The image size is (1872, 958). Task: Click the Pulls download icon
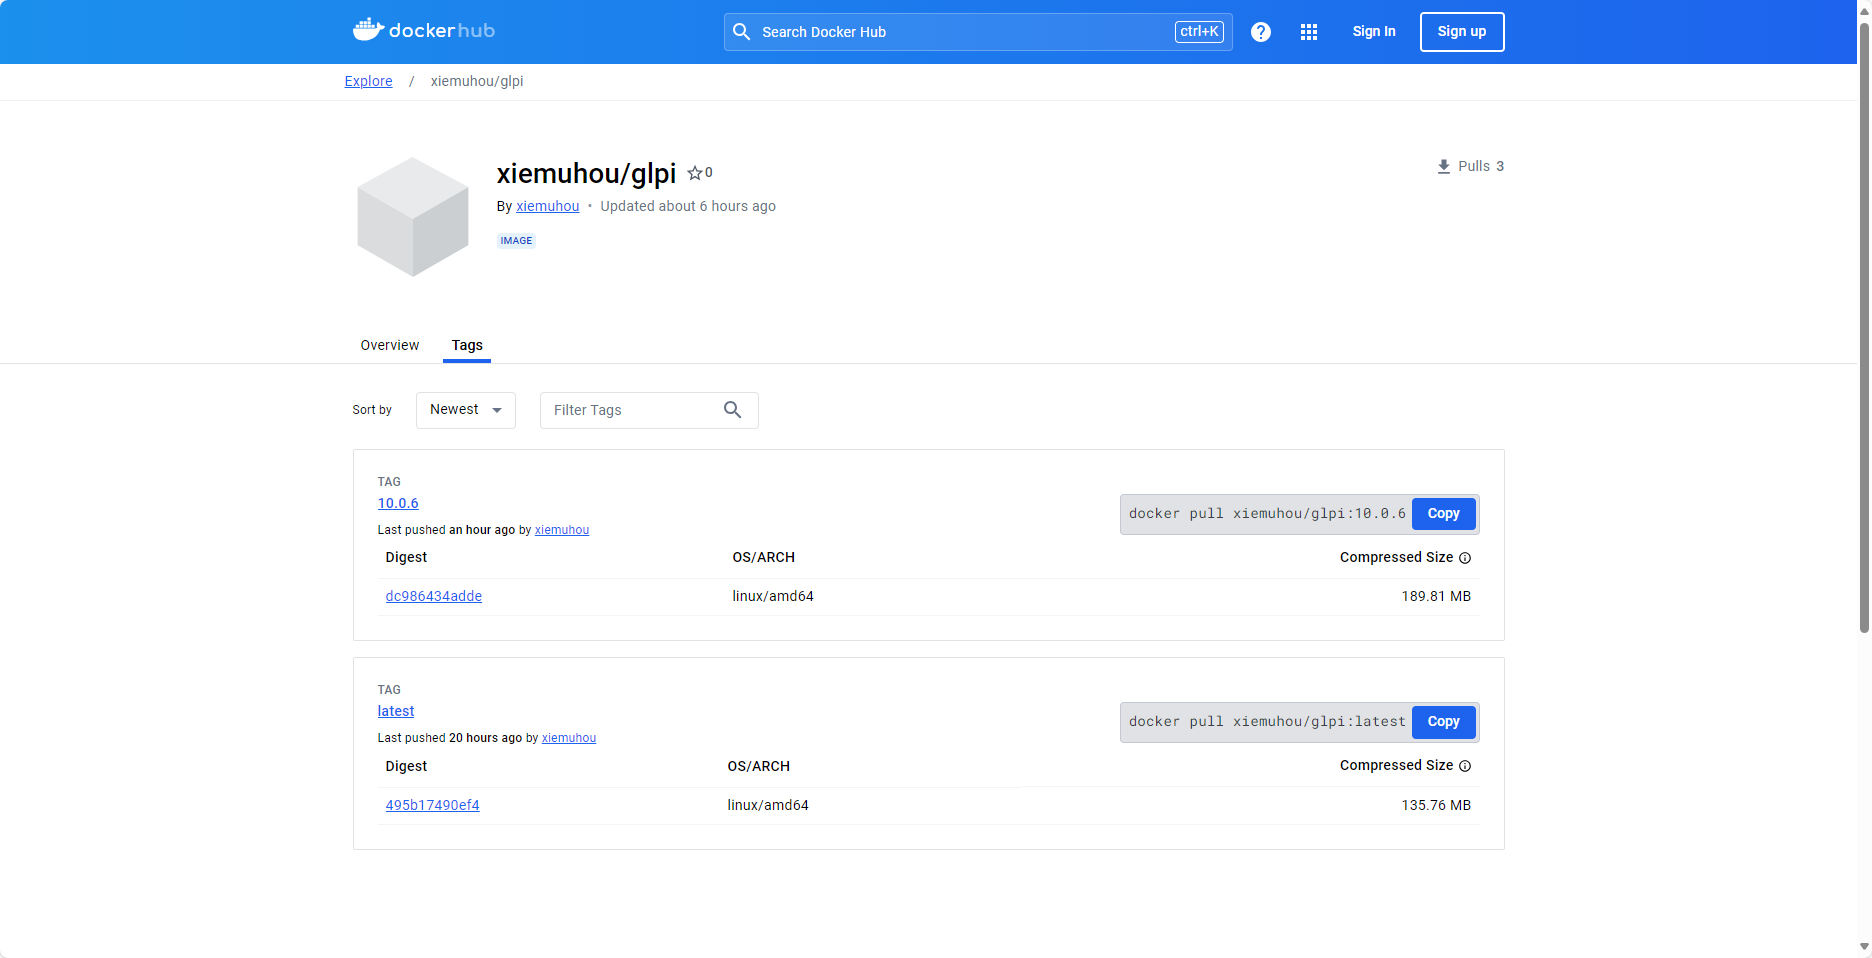tap(1444, 167)
